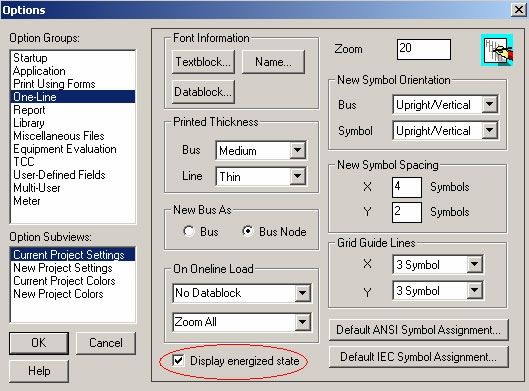Click into the Zoom value field
This screenshot has width=529, height=391.
pos(424,49)
